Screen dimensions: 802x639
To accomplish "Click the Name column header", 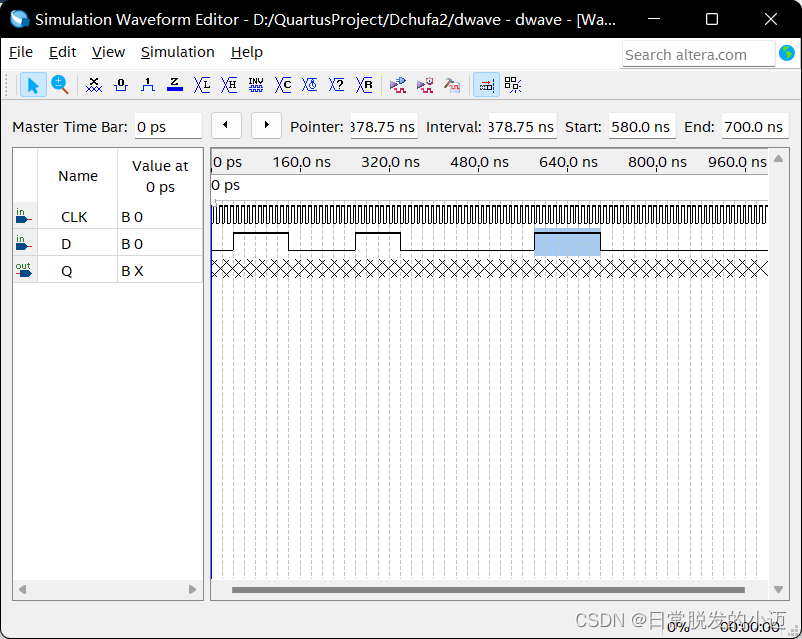I will (x=78, y=175).
